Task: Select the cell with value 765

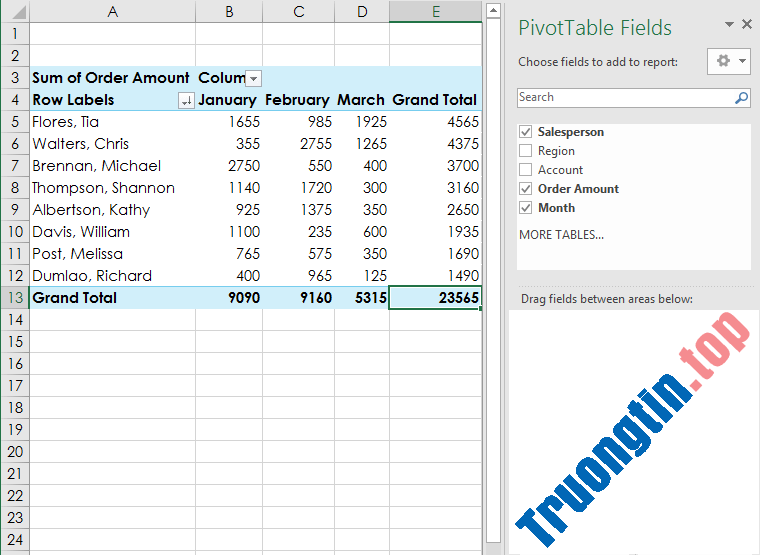Action: pos(229,254)
